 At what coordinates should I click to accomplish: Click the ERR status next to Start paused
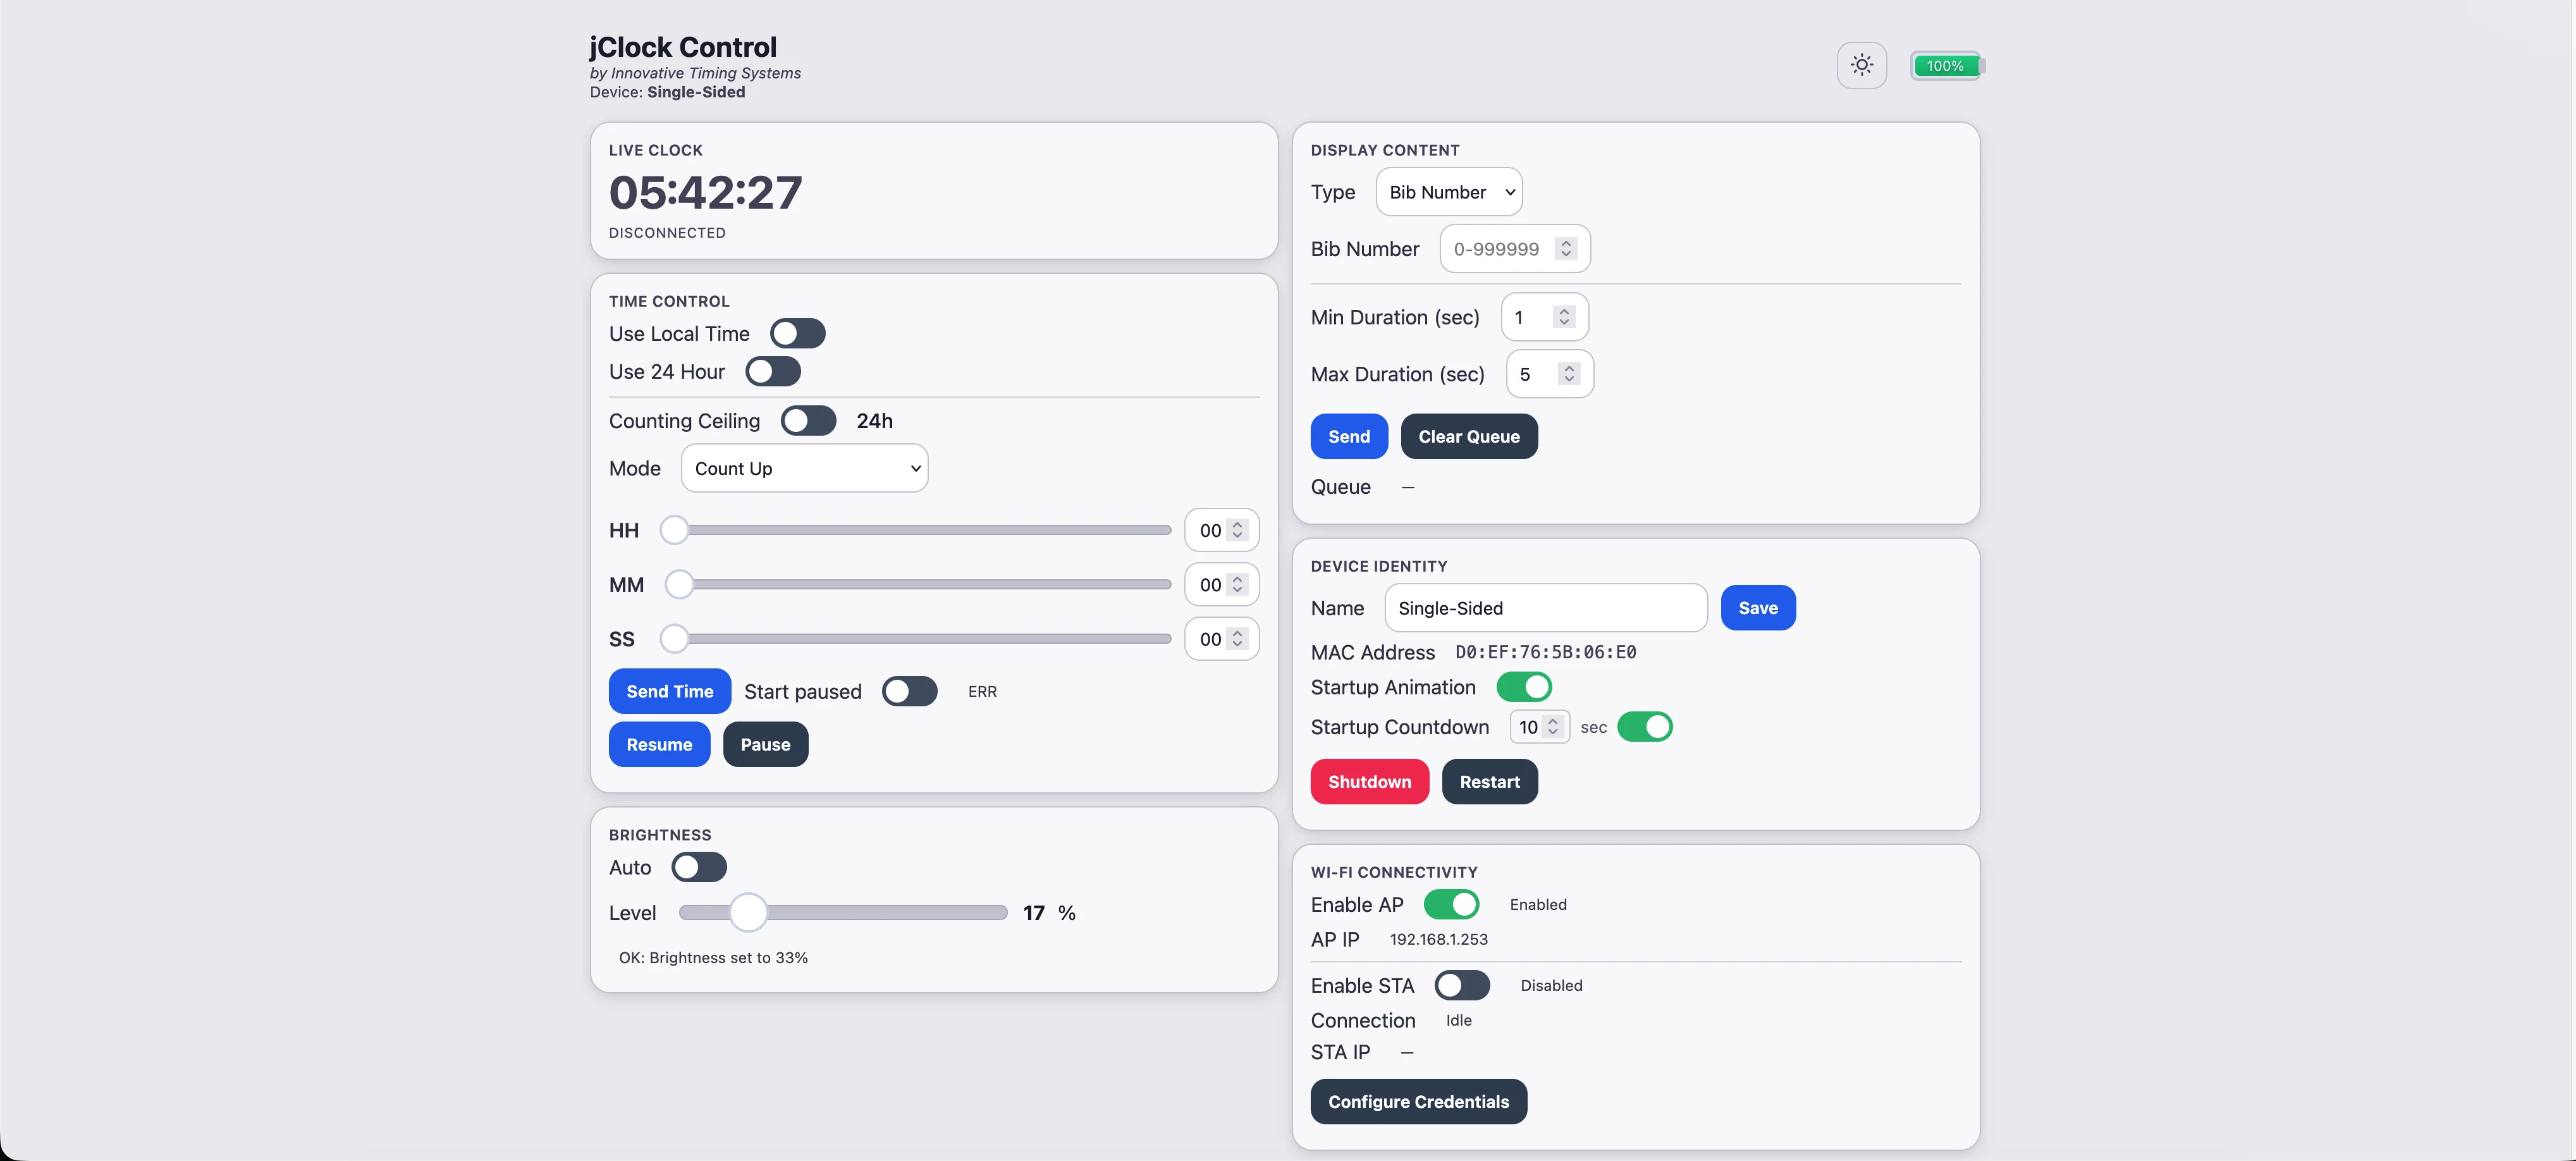(982, 691)
